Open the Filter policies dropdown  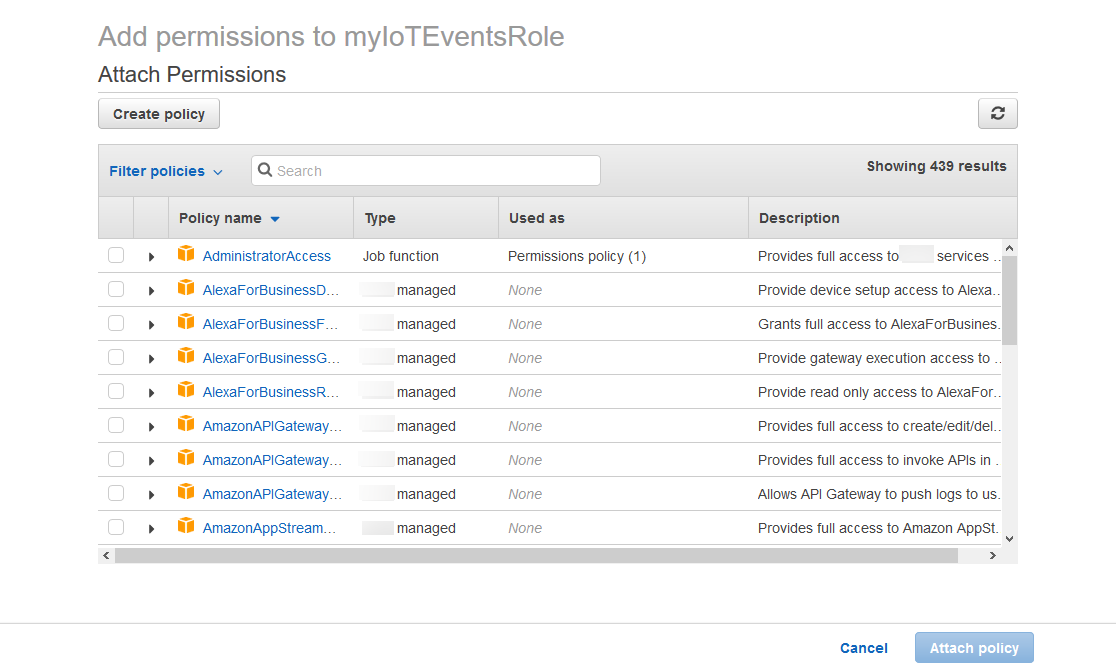[x=165, y=171]
